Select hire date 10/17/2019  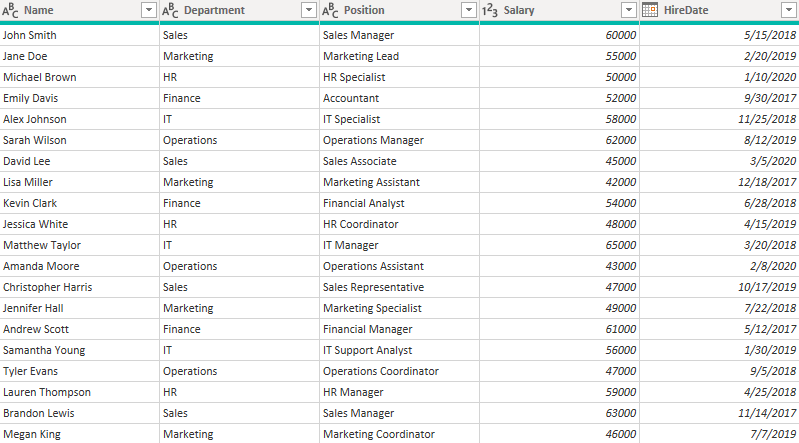[720, 287]
